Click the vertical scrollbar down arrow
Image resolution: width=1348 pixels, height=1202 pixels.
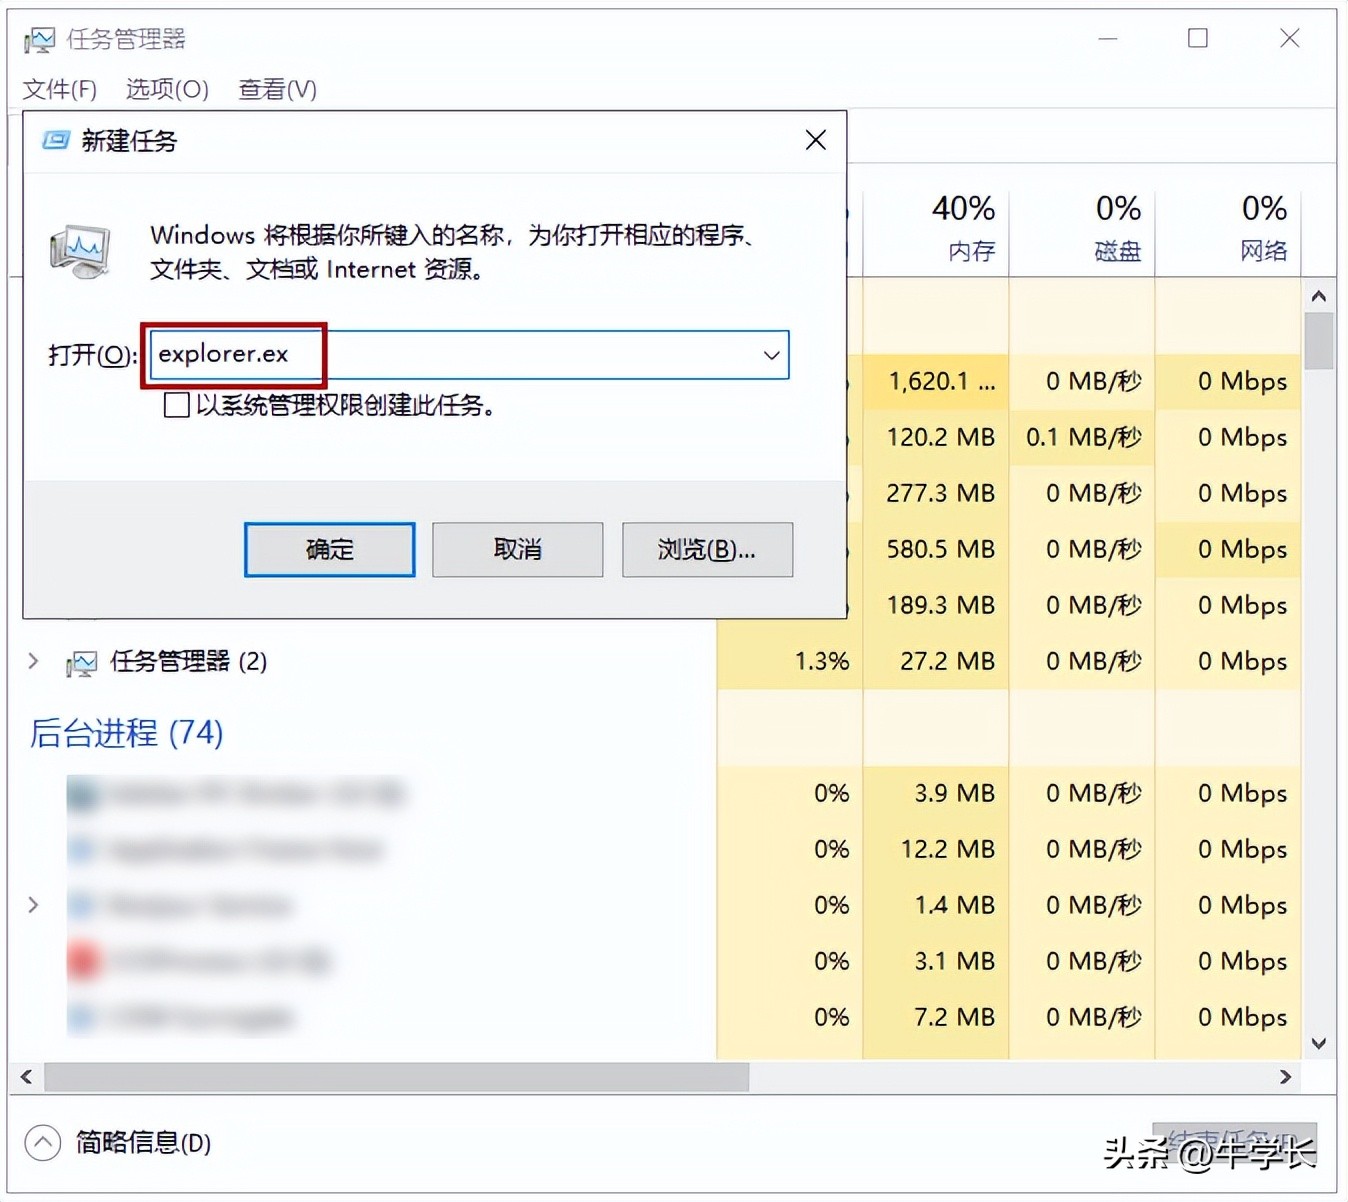click(x=1318, y=1044)
